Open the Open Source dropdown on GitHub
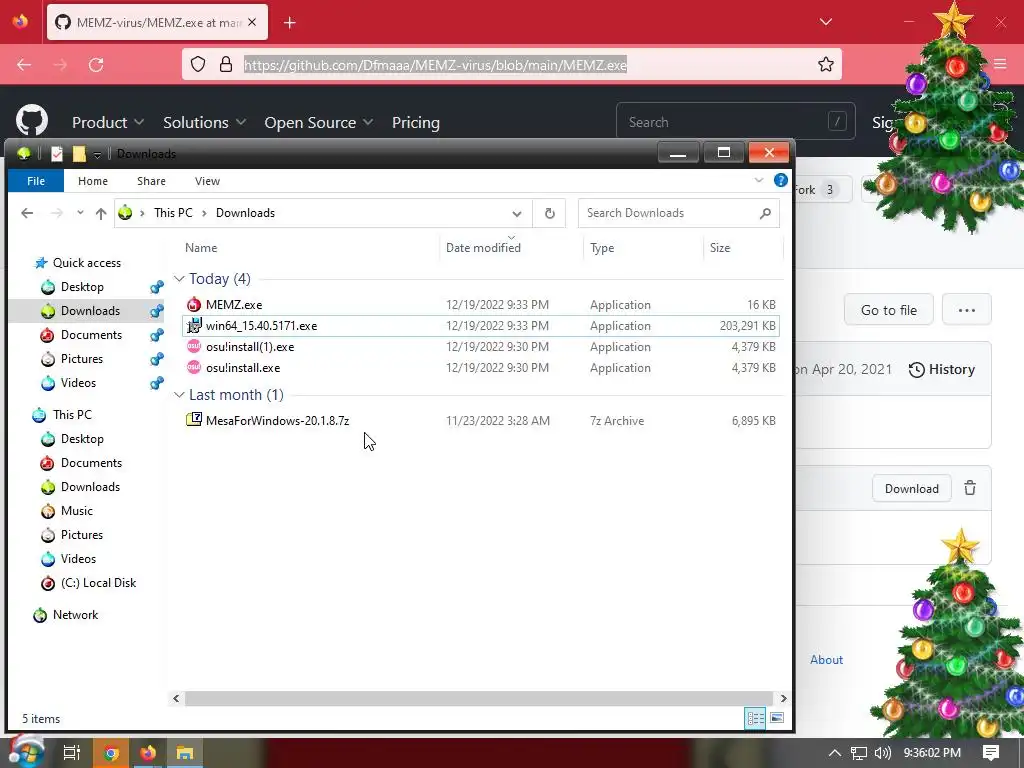 (x=318, y=122)
